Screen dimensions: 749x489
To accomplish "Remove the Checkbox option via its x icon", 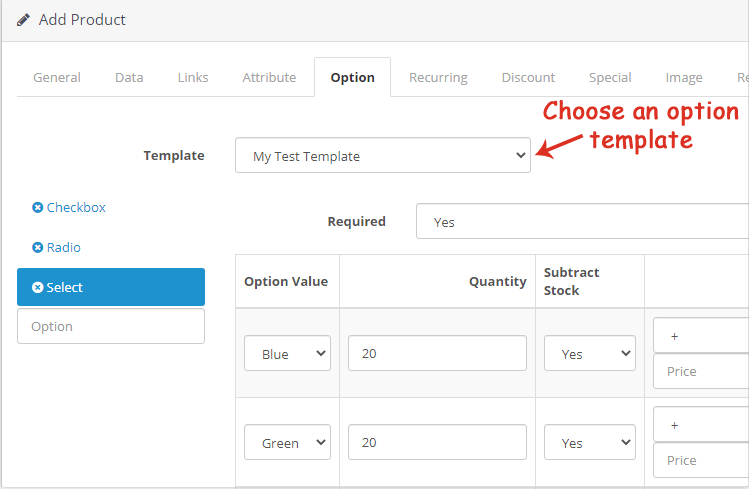I will [37, 207].
